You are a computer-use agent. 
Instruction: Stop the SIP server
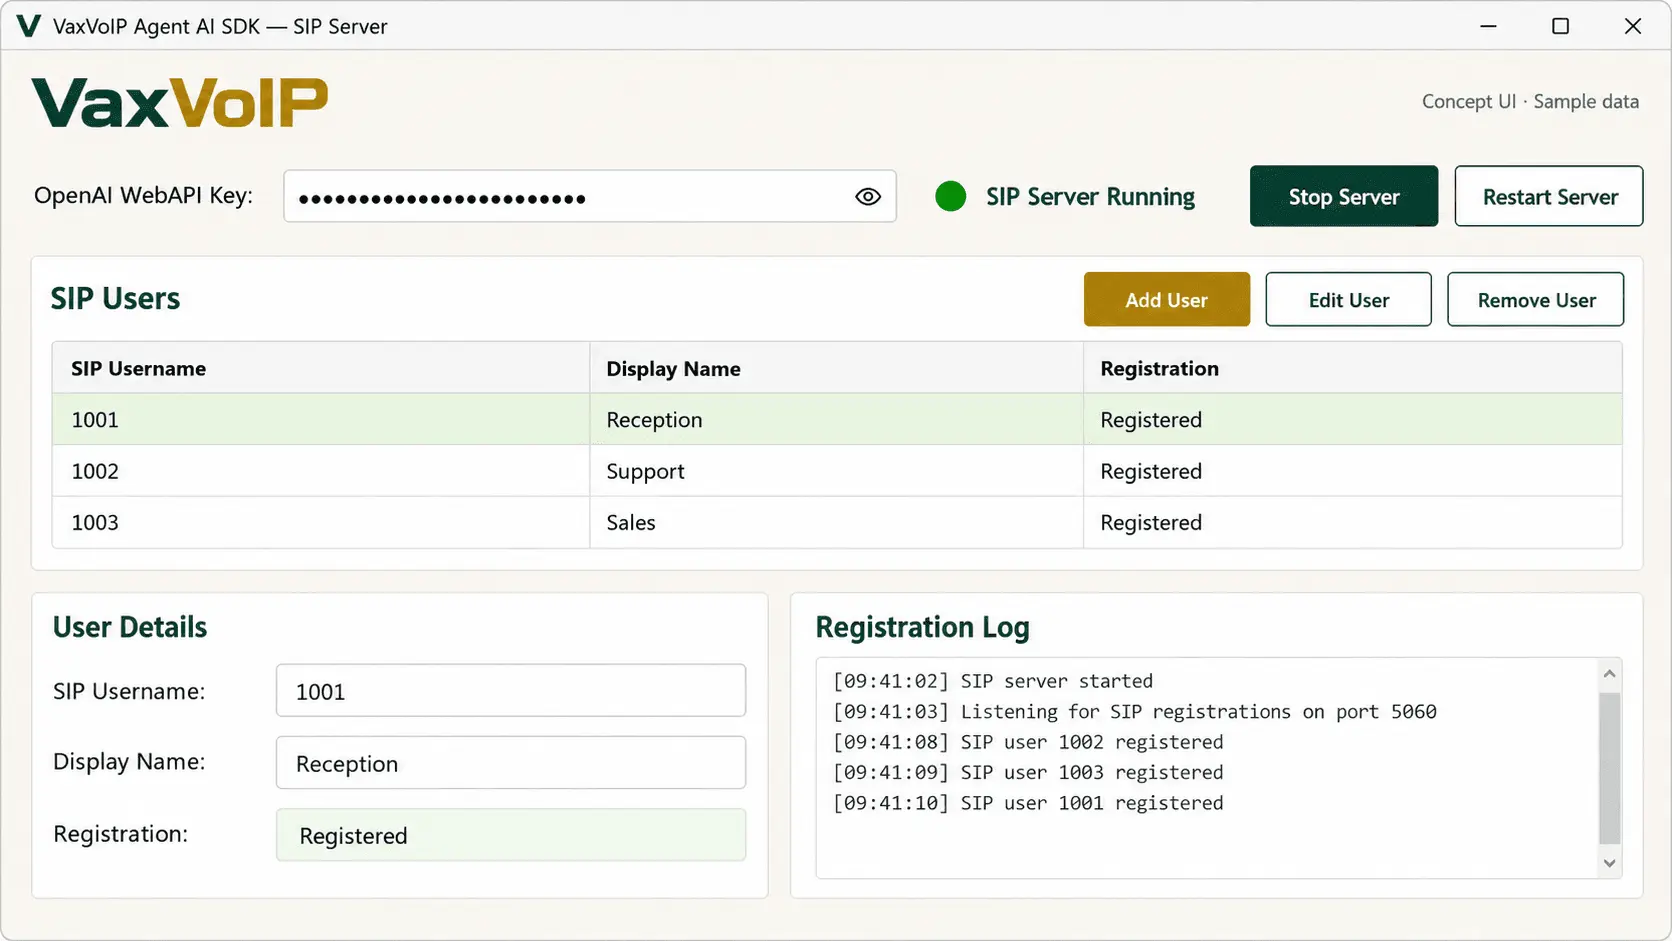(x=1344, y=196)
